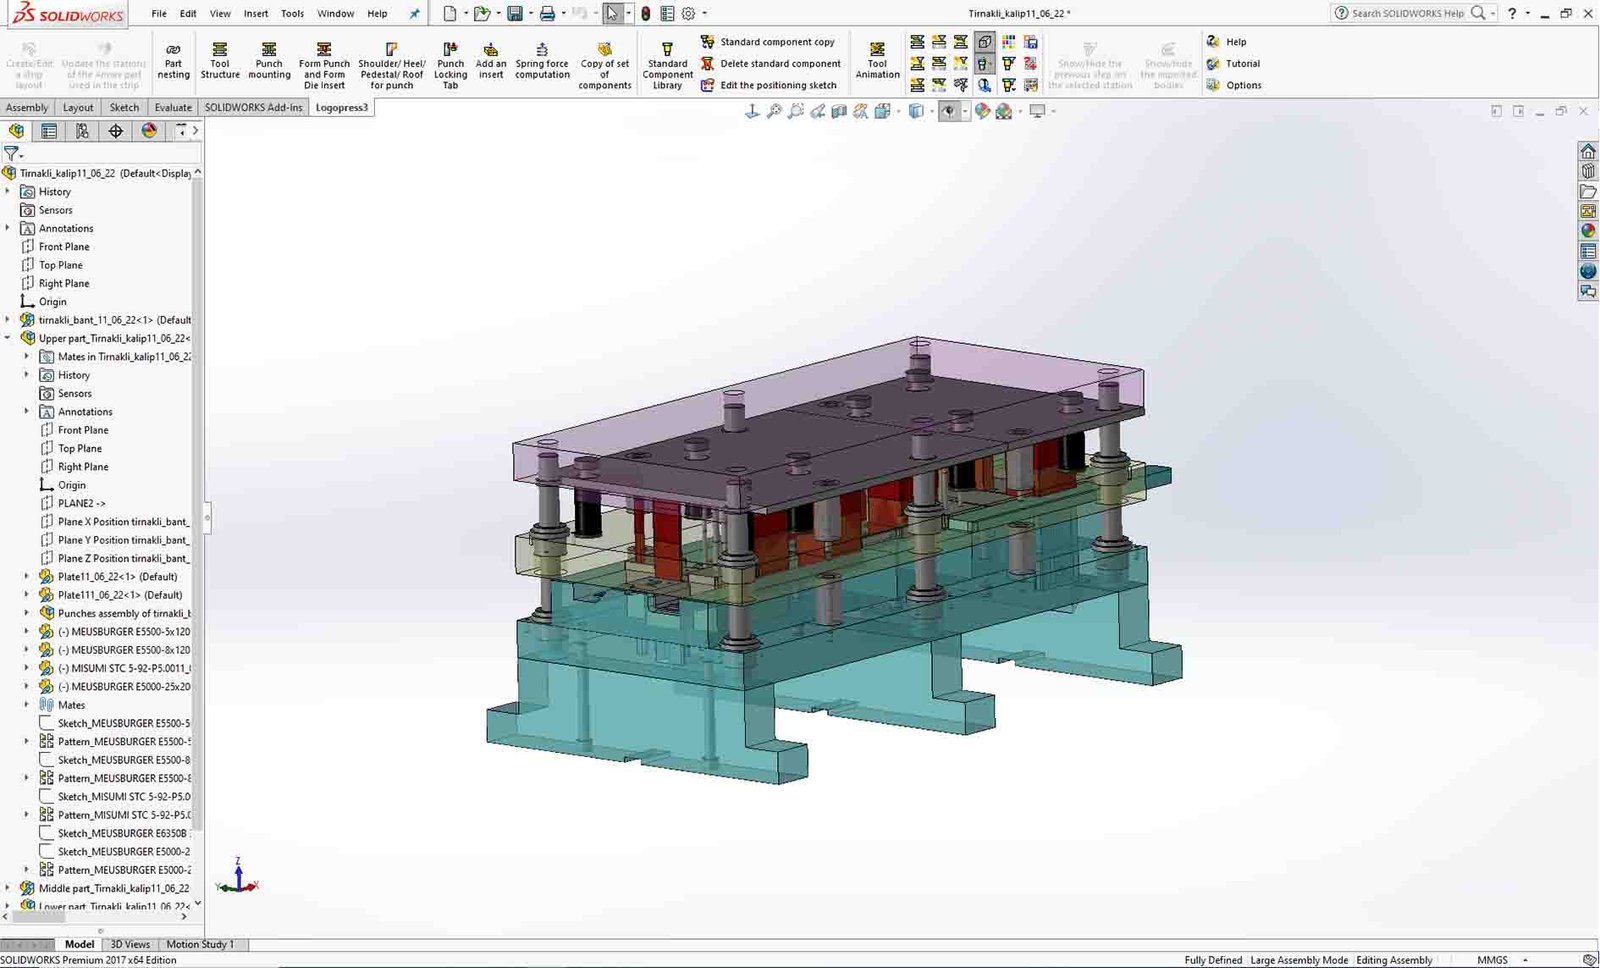Open the Part nesting tool

click(x=173, y=61)
